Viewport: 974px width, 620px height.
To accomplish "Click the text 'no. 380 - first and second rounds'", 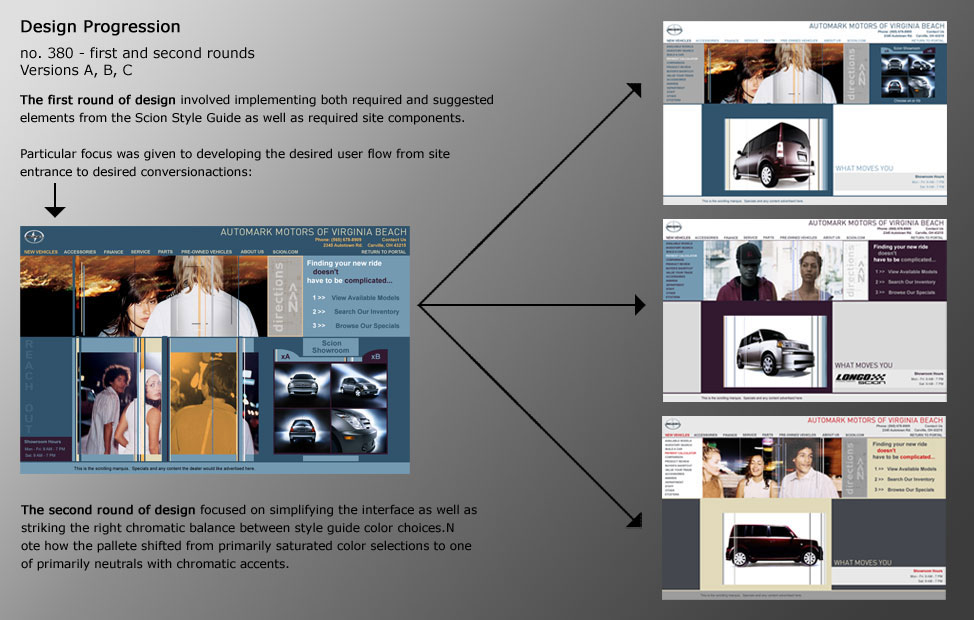I will tap(137, 53).
